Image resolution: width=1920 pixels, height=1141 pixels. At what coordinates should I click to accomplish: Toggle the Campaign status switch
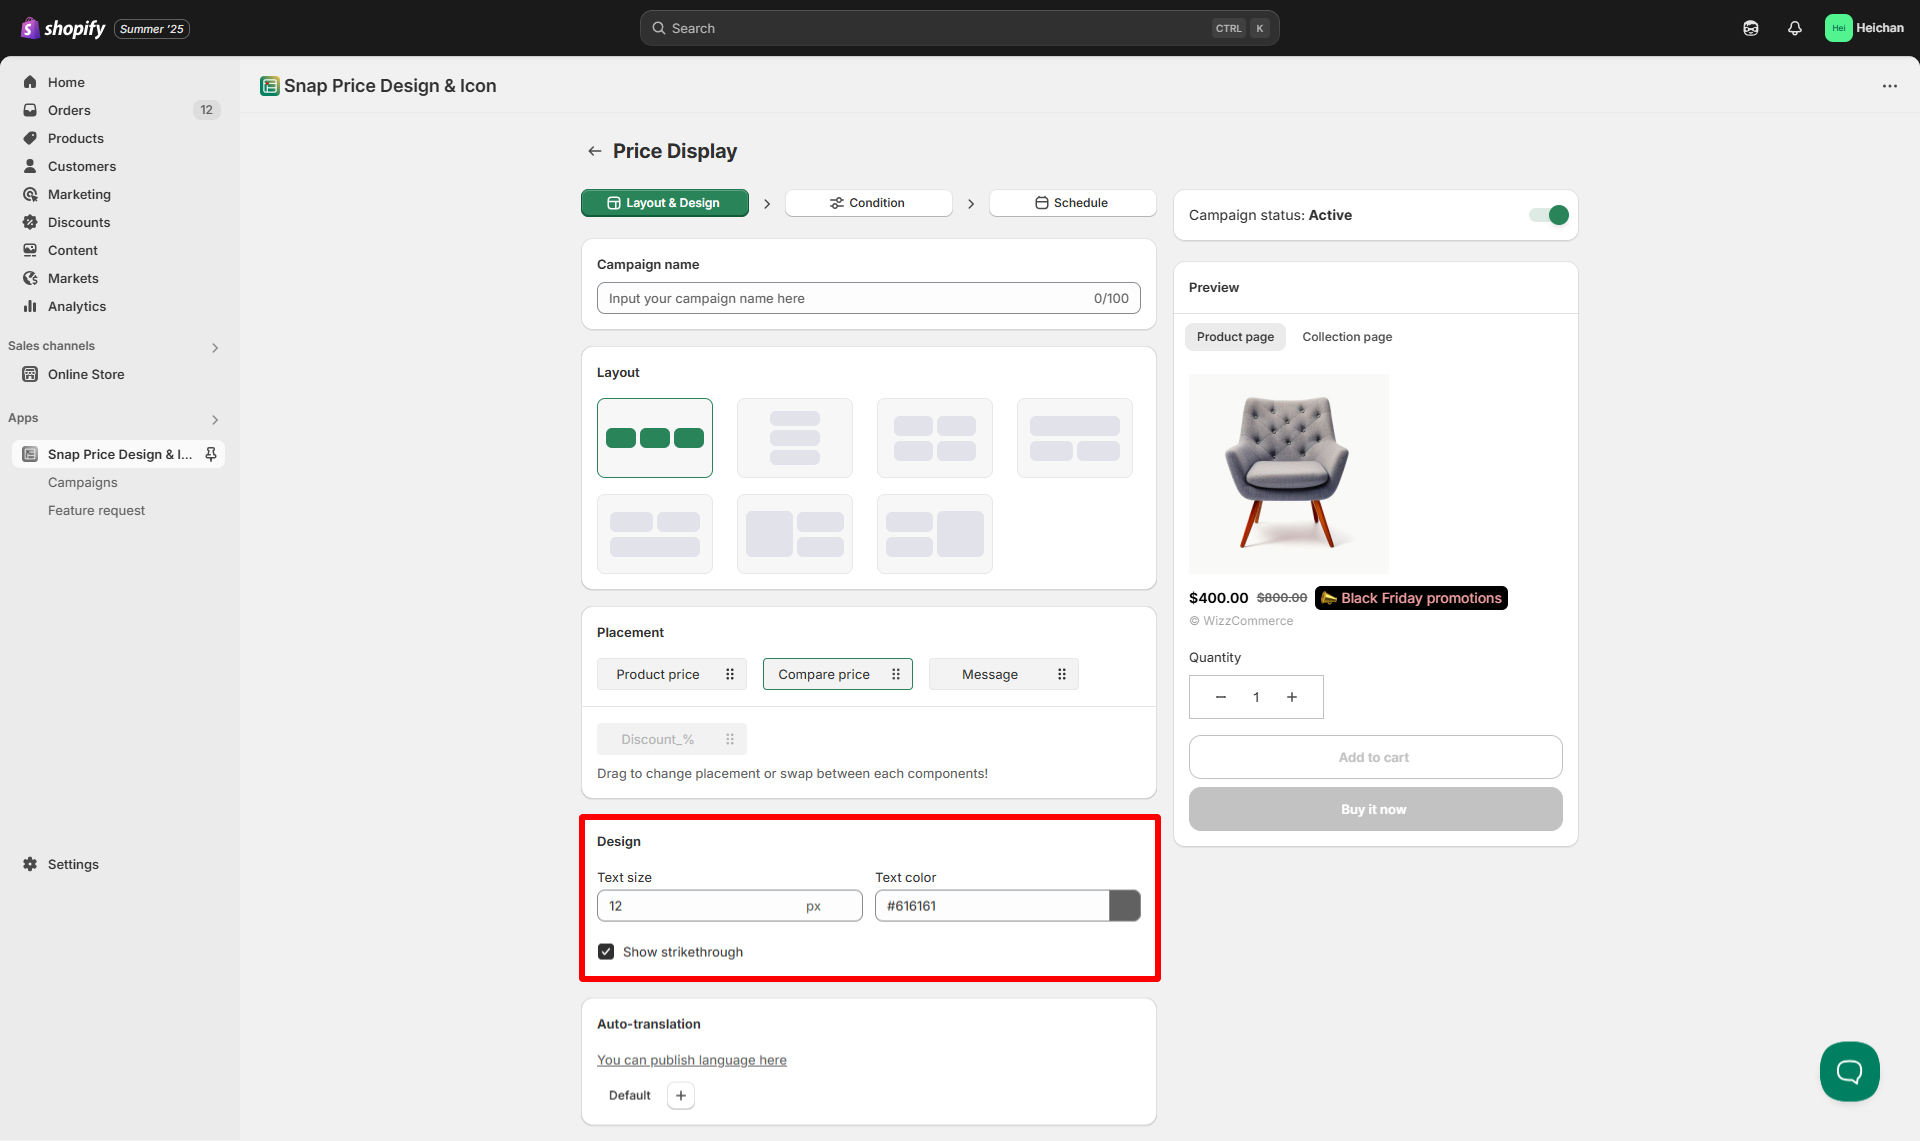(x=1548, y=215)
